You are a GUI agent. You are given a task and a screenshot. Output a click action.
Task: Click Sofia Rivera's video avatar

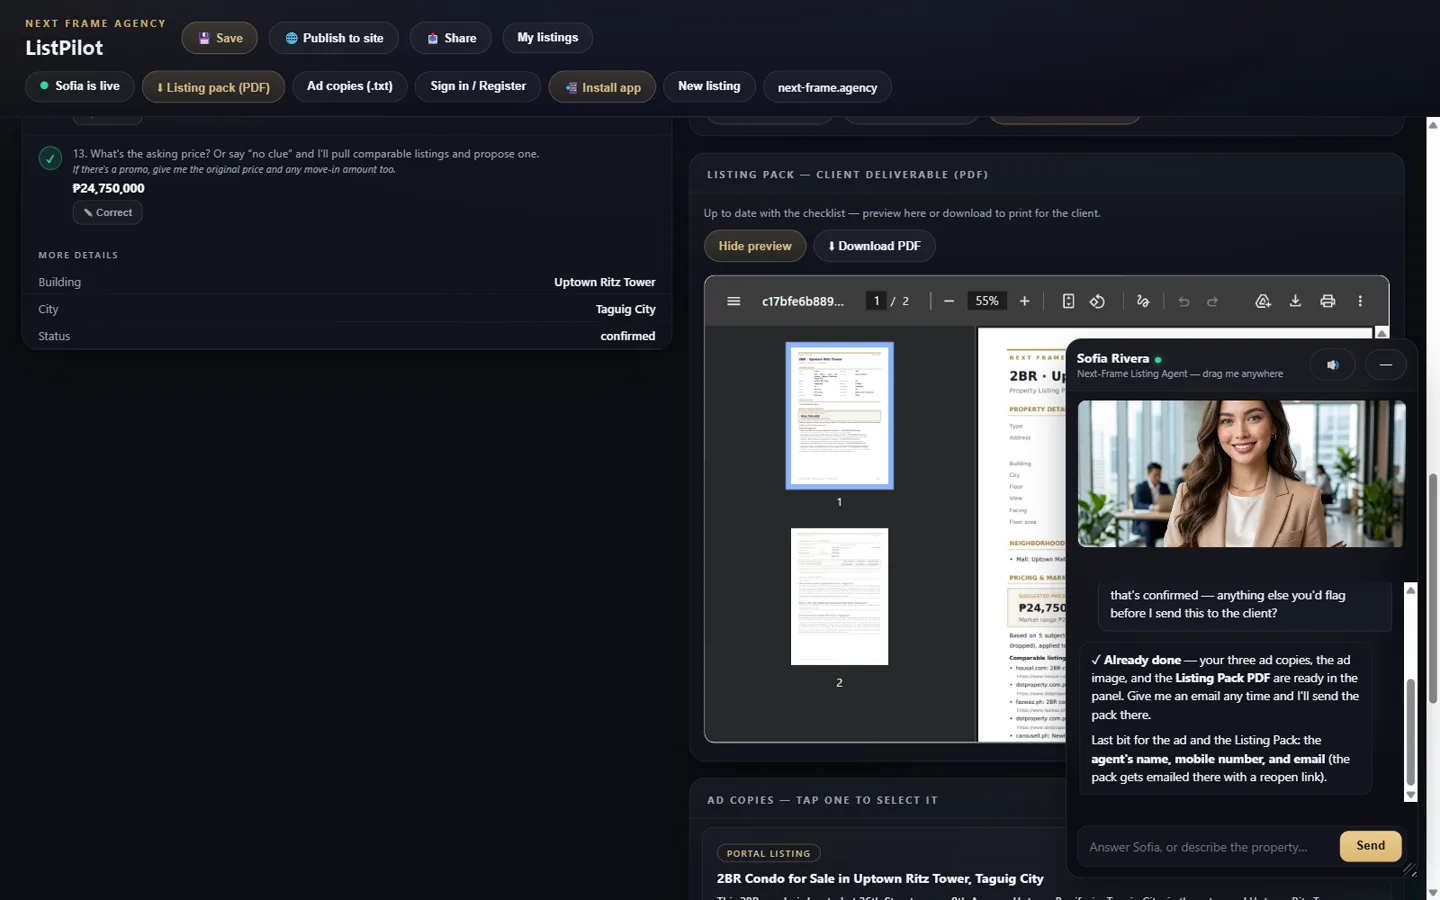(x=1241, y=474)
